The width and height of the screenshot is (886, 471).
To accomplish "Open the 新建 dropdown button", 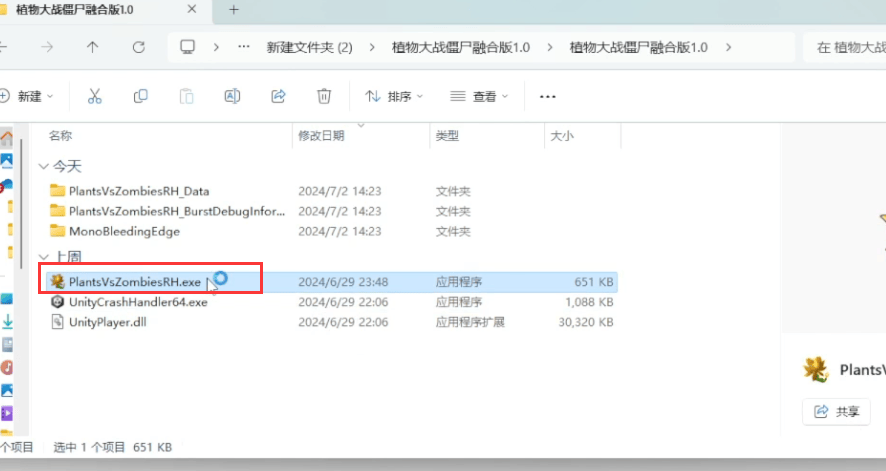I will tap(27, 97).
